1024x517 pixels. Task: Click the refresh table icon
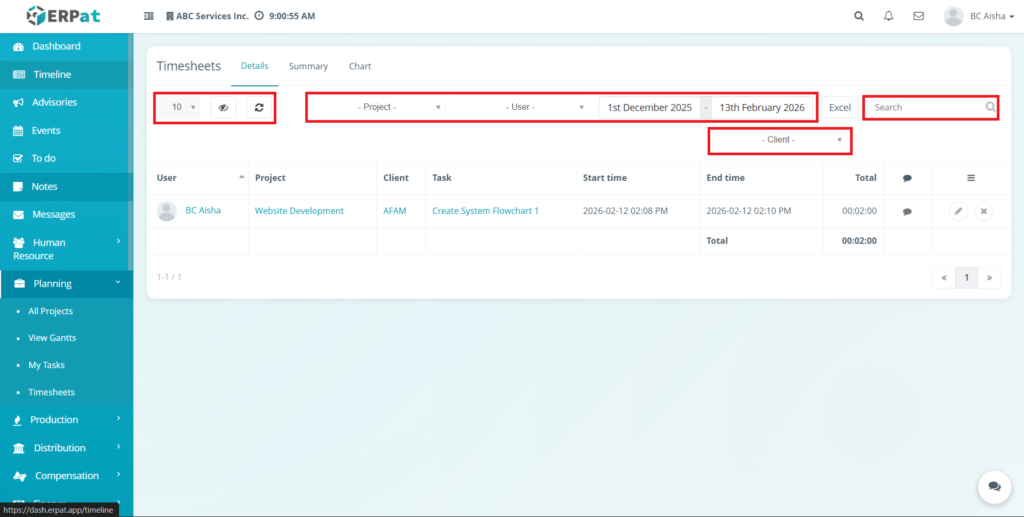260,107
